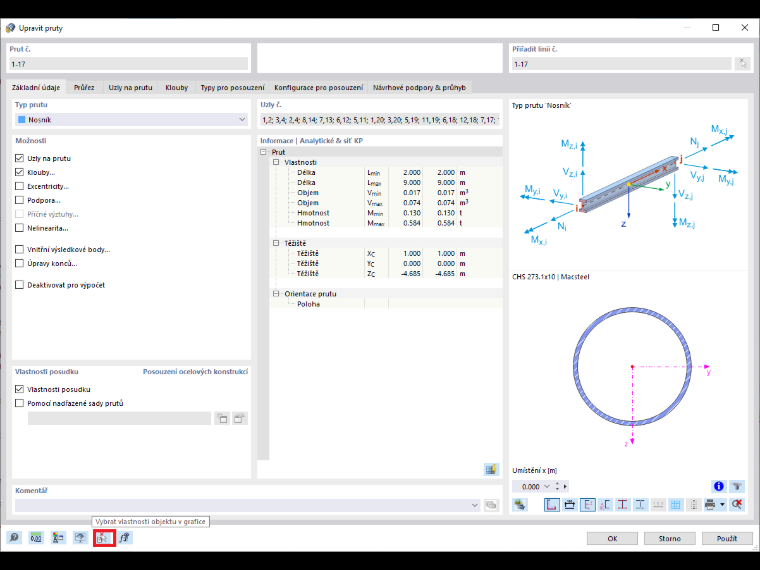
Task: Click the reset view magnifier with red X
Action: pyautogui.click(x=737, y=505)
